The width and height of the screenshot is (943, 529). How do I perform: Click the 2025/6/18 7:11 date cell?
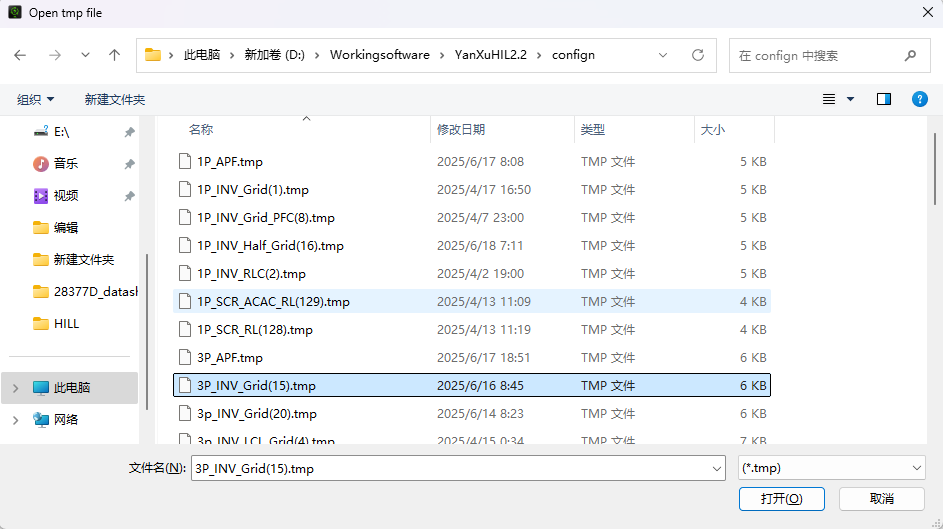tap(480, 245)
